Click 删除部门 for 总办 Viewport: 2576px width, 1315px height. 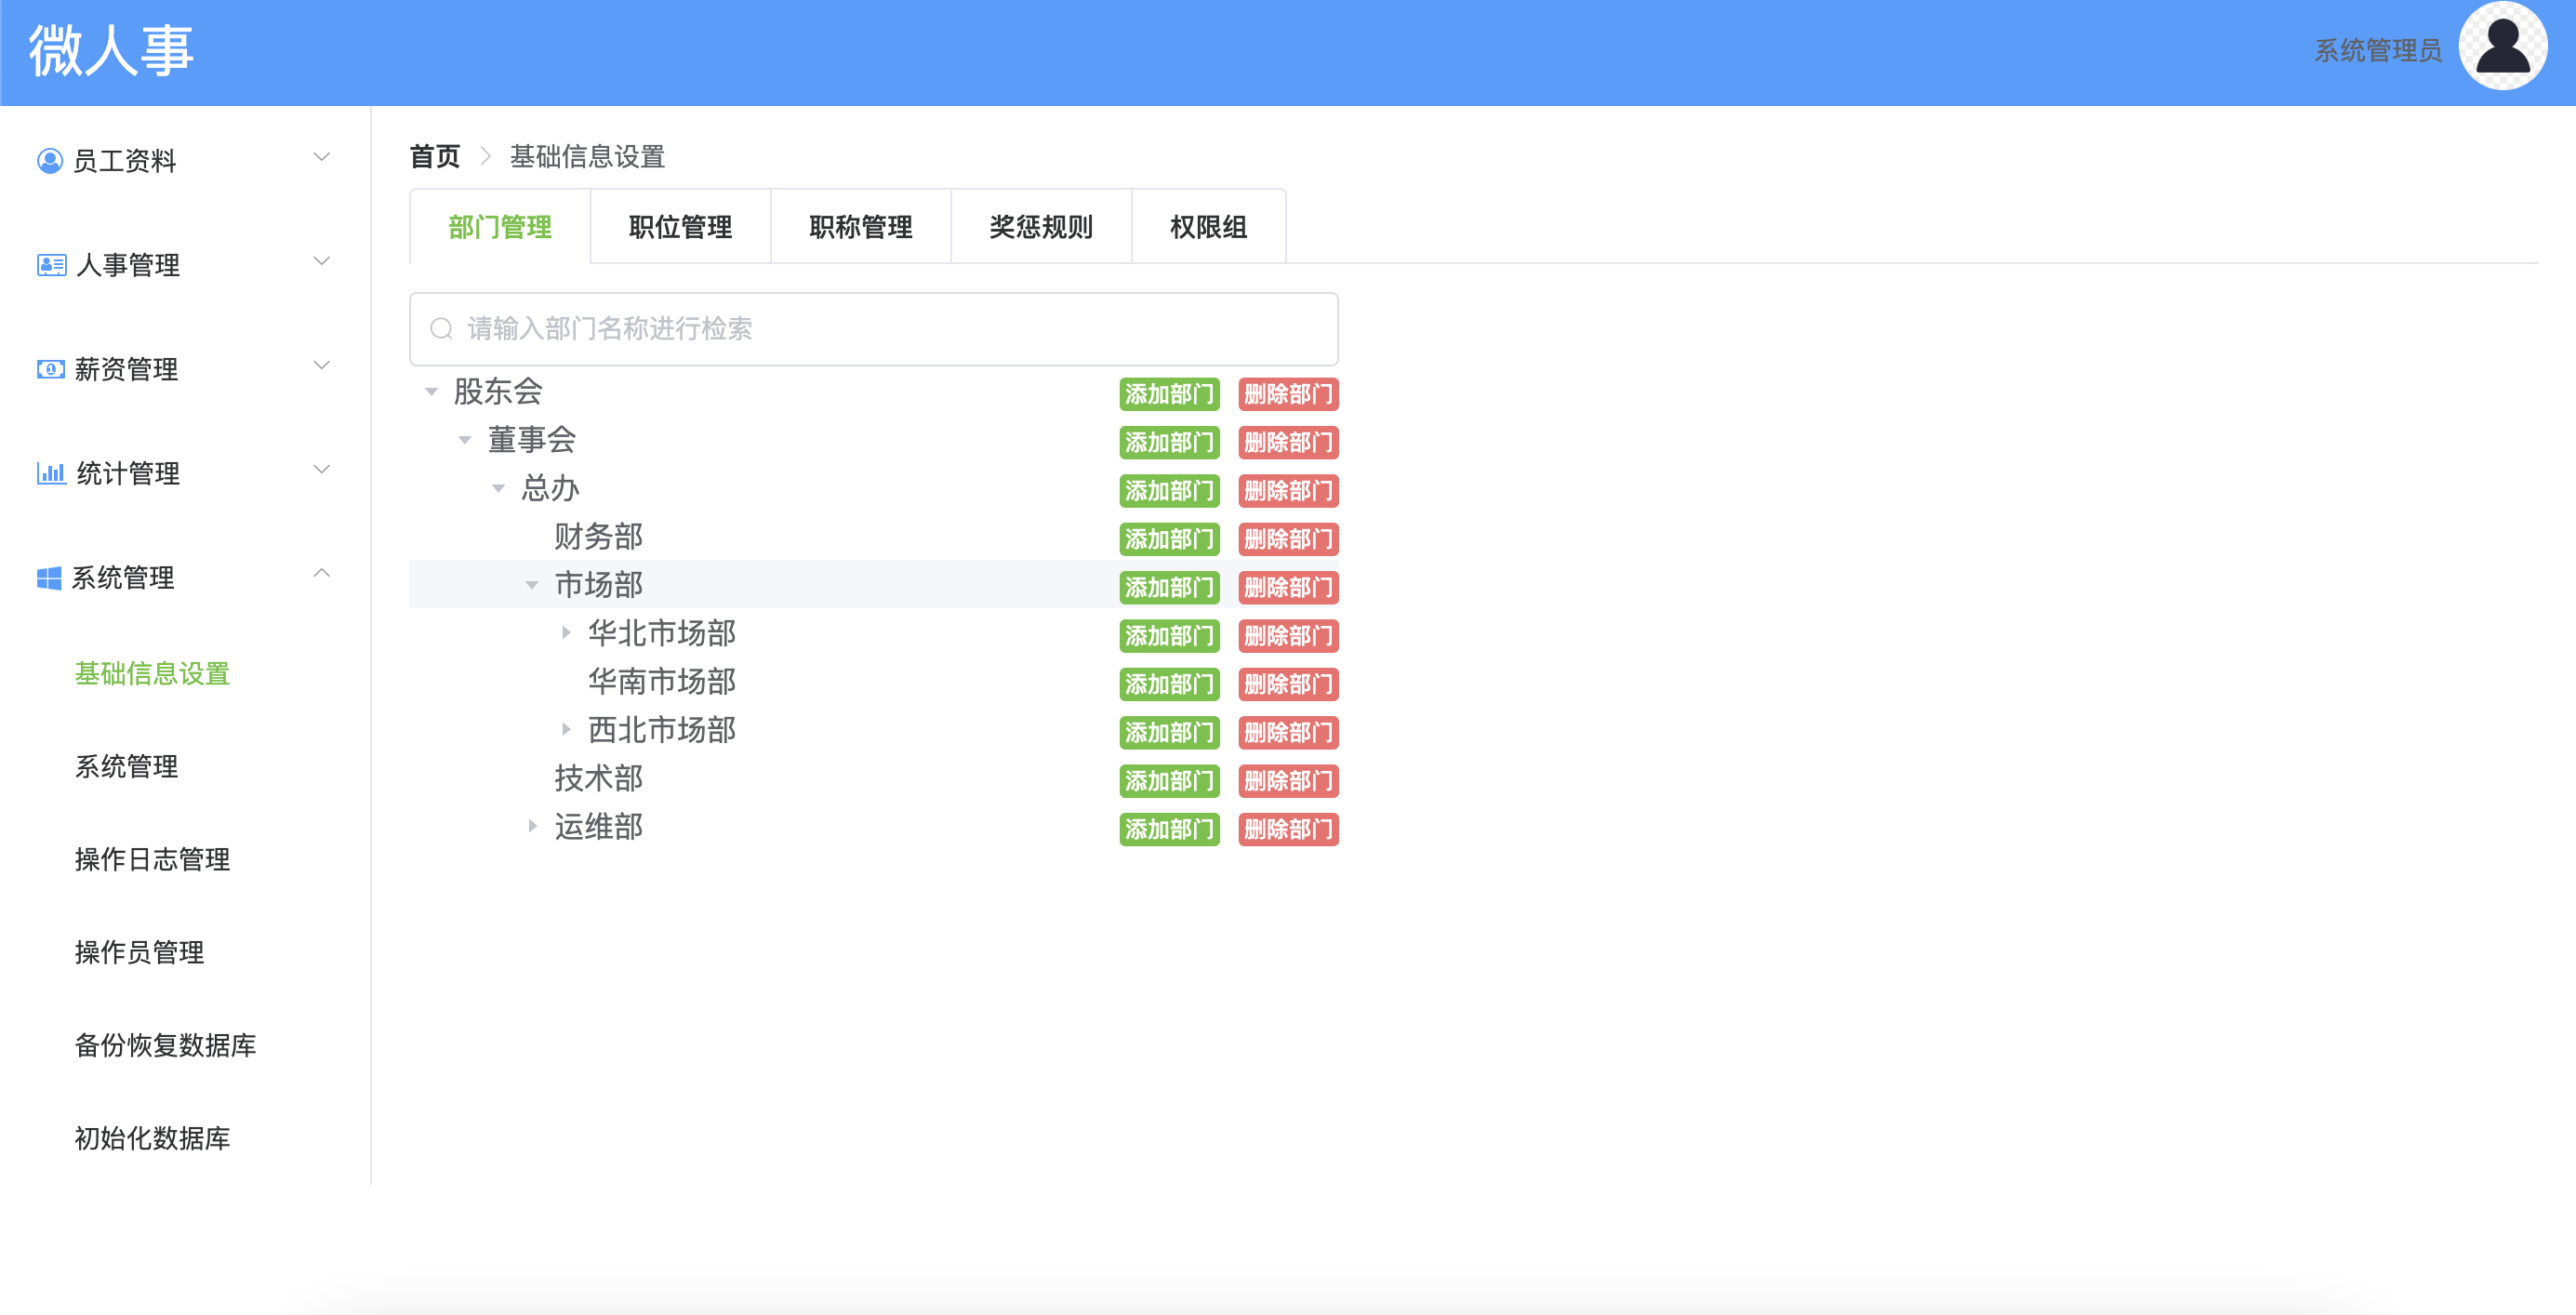click(x=1288, y=491)
